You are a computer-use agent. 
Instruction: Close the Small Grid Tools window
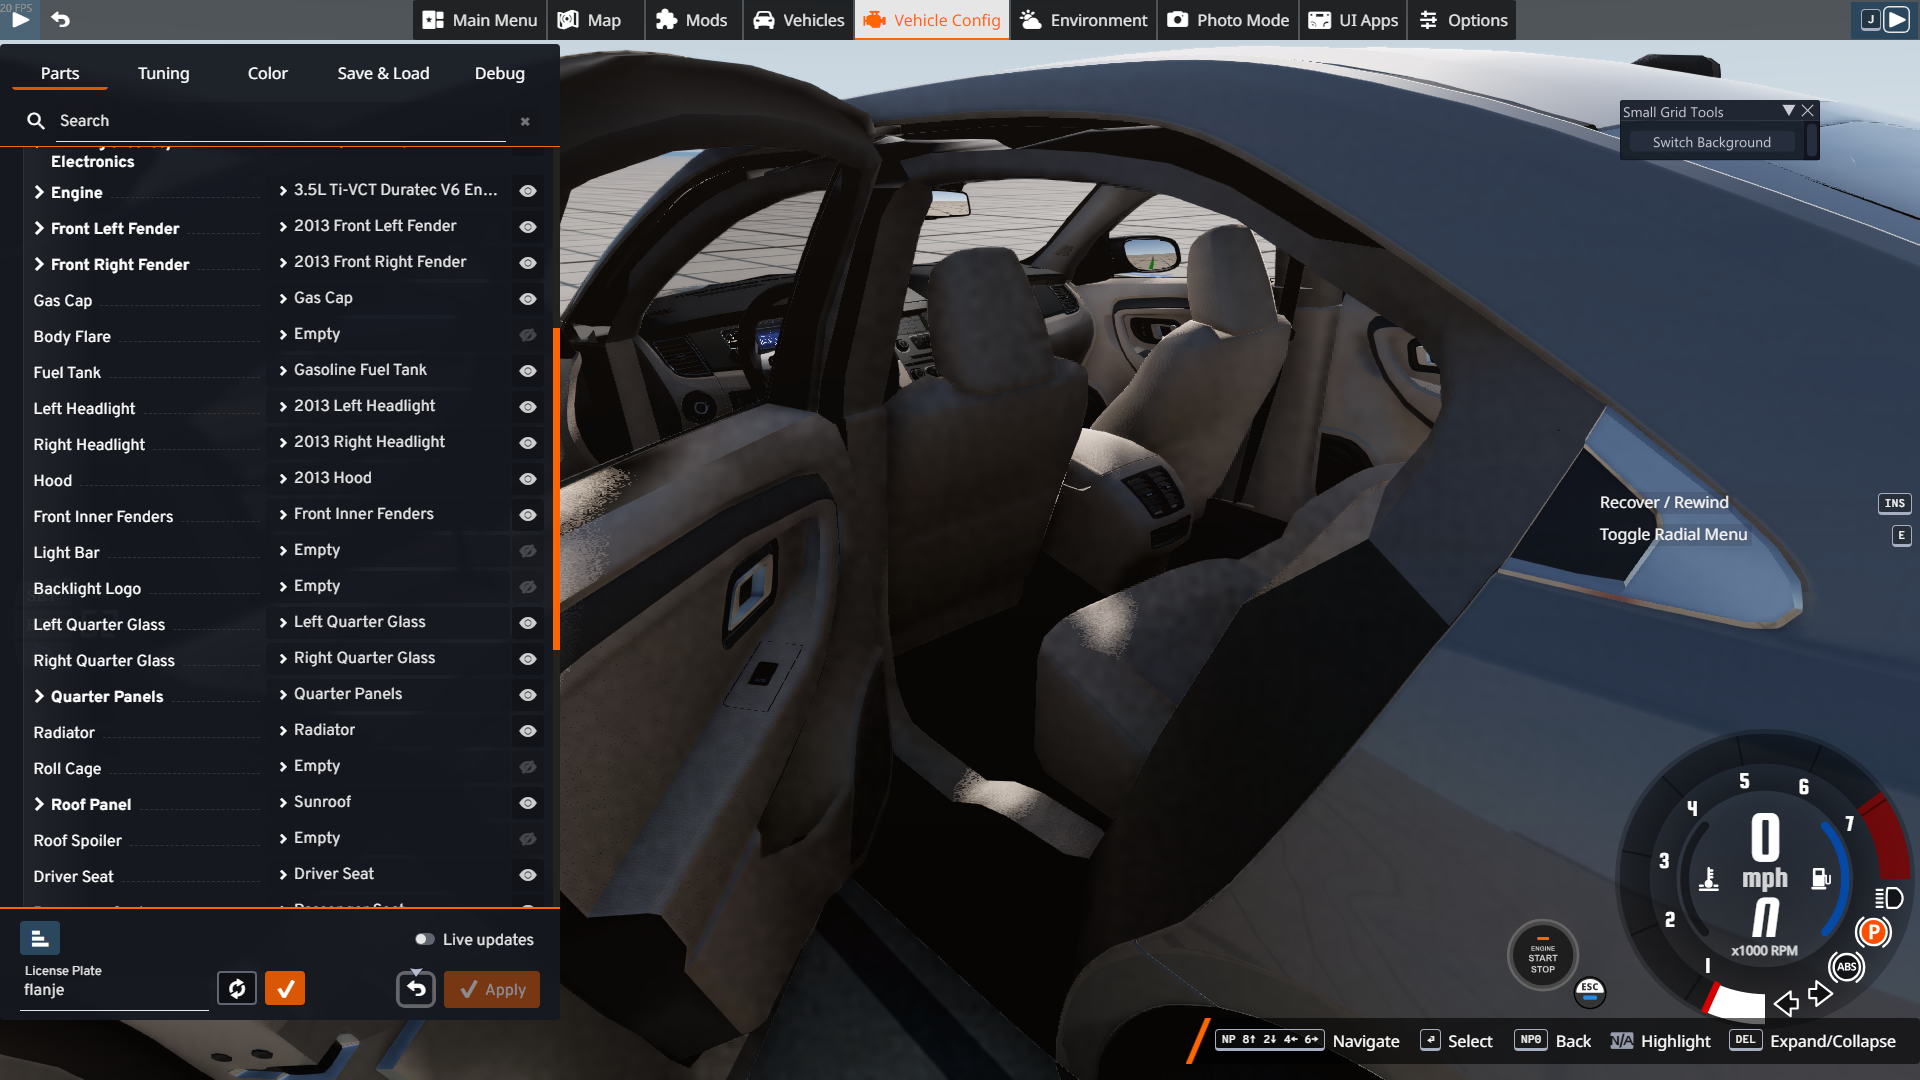(1808, 111)
